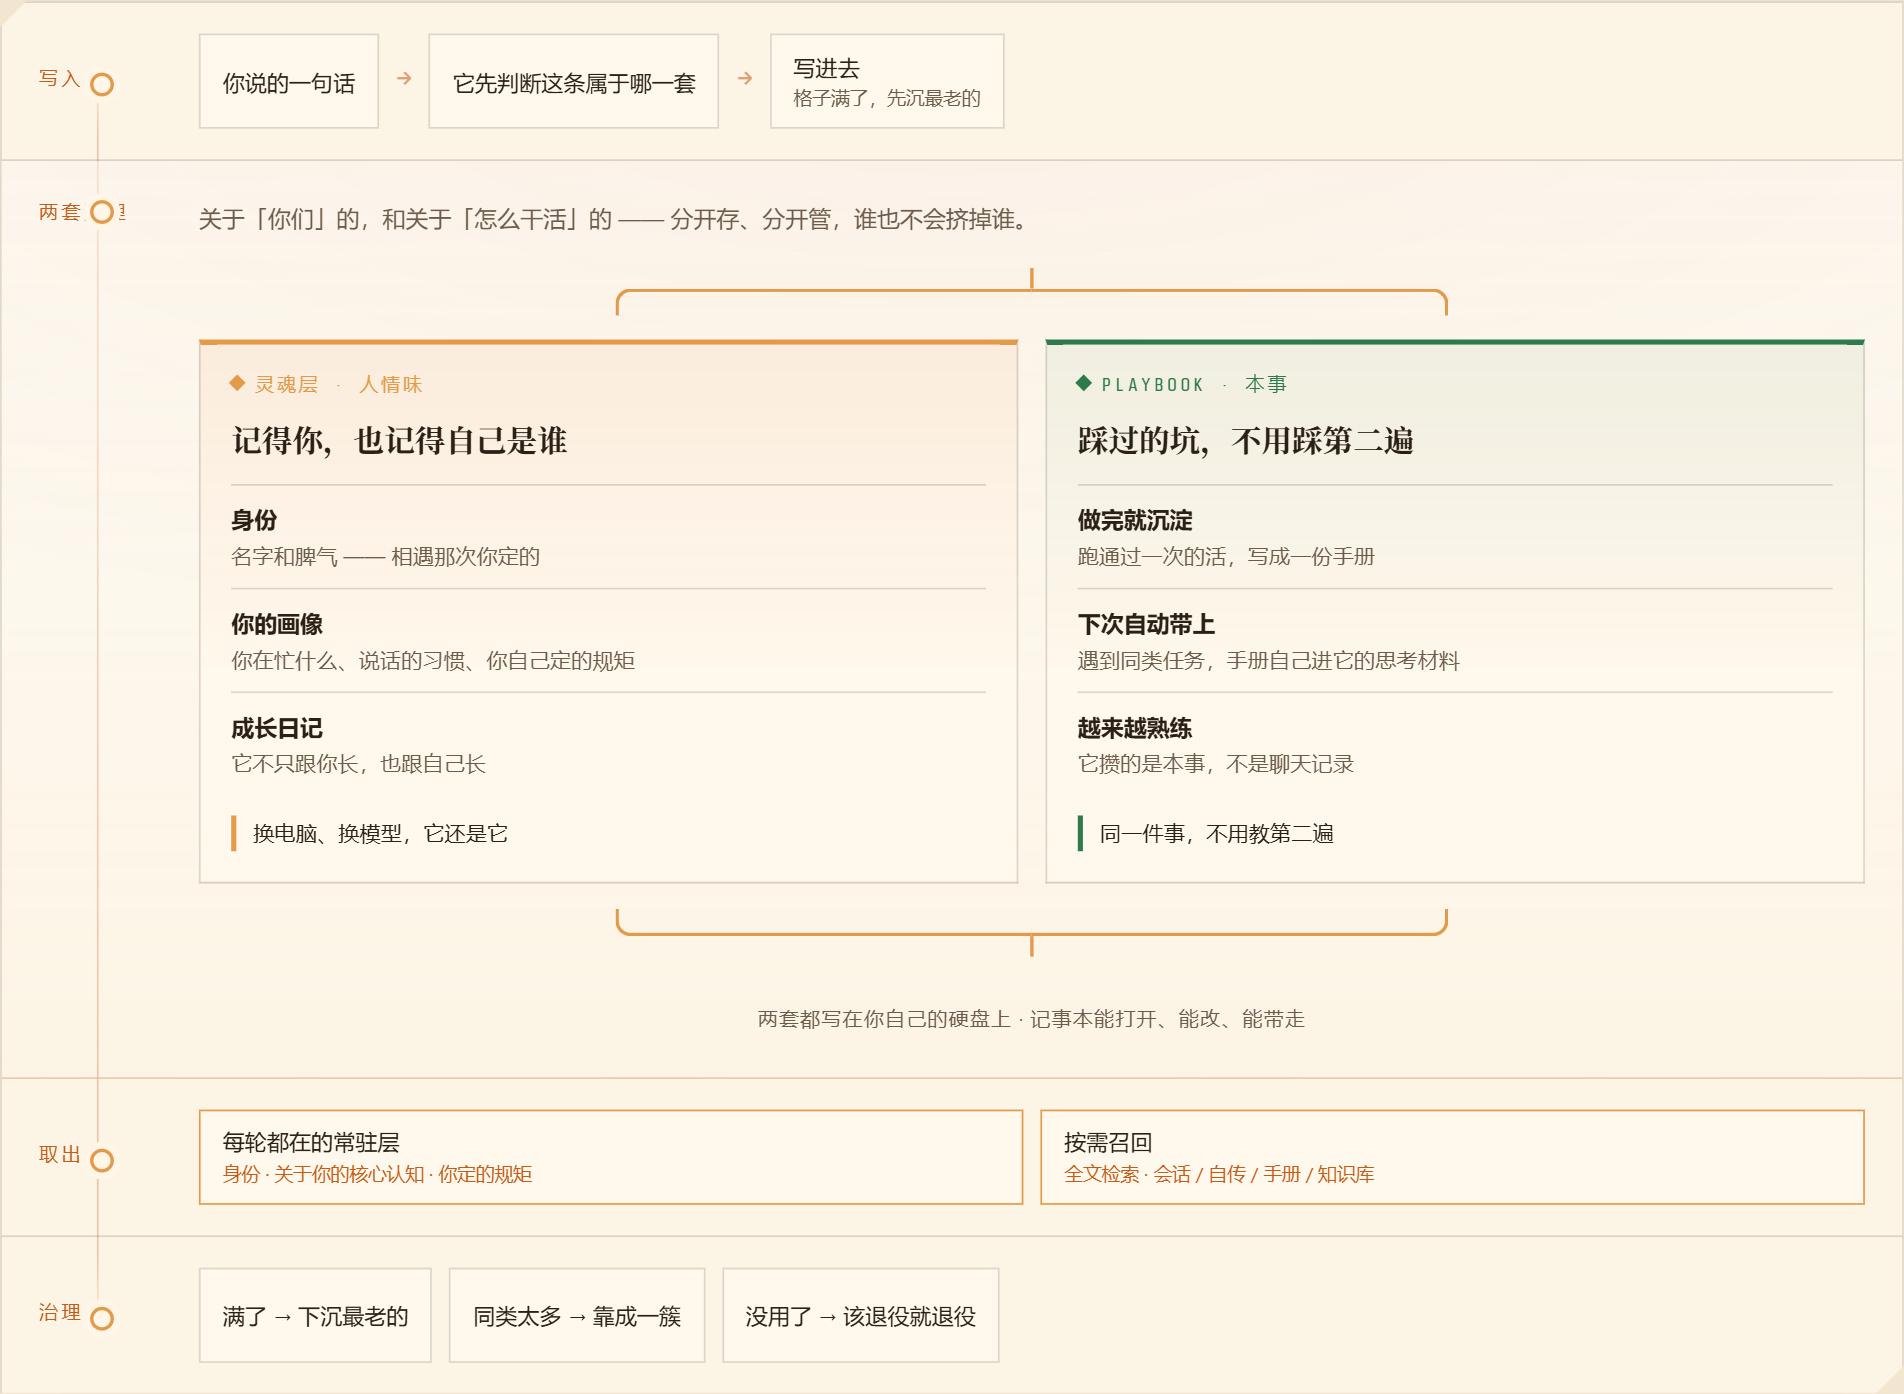Click text 它攒的是本事，不是聊天记录
The height and width of the screenshot is (1394, 1904).
[1215, 764]
